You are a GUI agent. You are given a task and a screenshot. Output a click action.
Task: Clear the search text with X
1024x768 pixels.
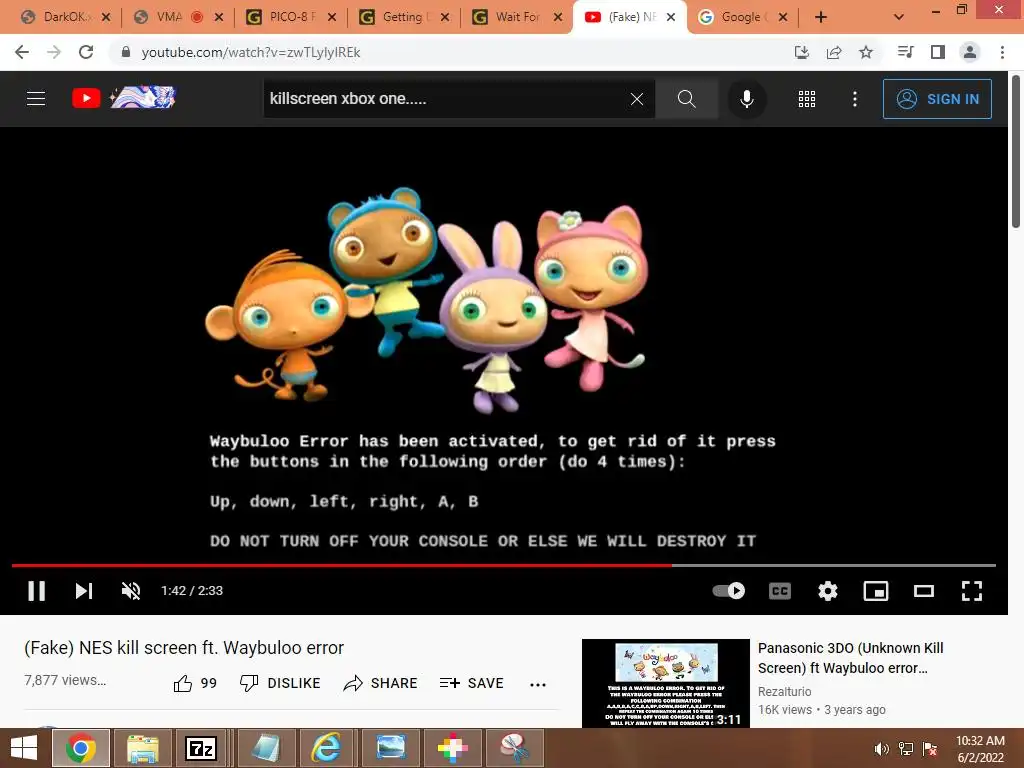(637, 99)
